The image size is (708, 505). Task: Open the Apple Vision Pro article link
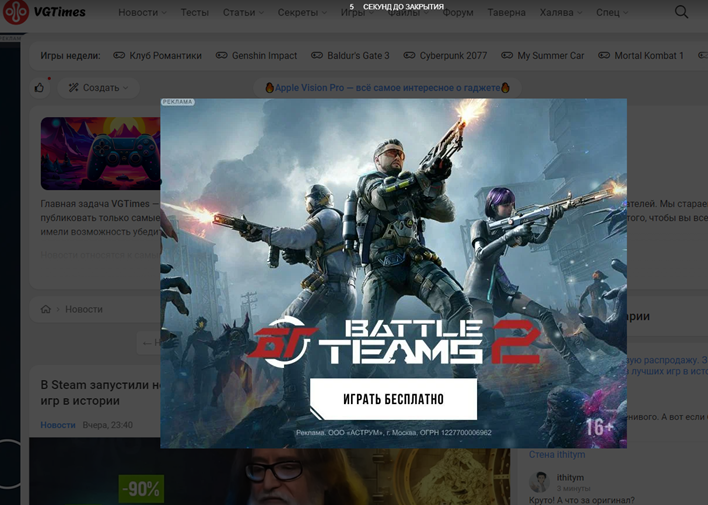(x=387, y=88)
